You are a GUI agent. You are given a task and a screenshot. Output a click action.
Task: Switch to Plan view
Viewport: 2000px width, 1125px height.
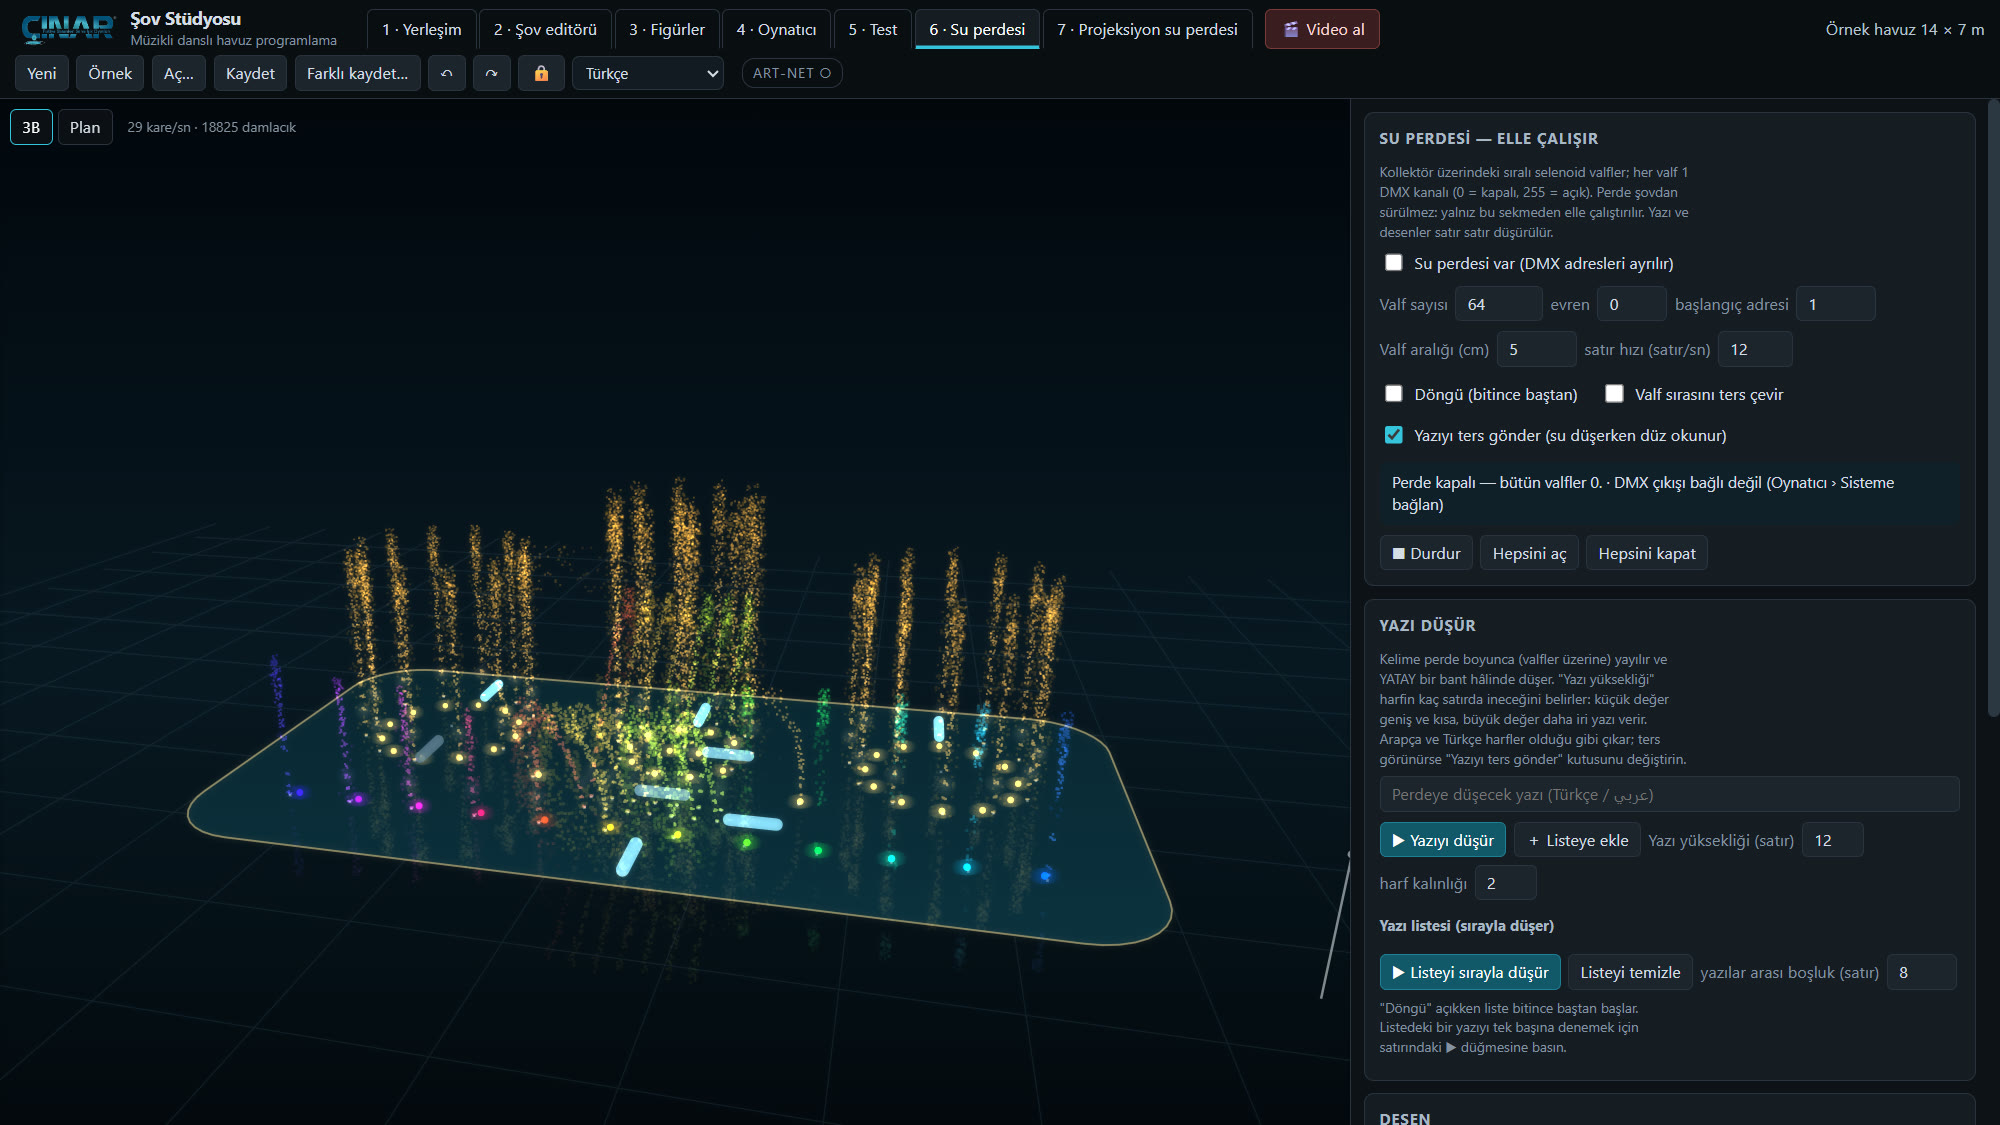pos(85,127)
